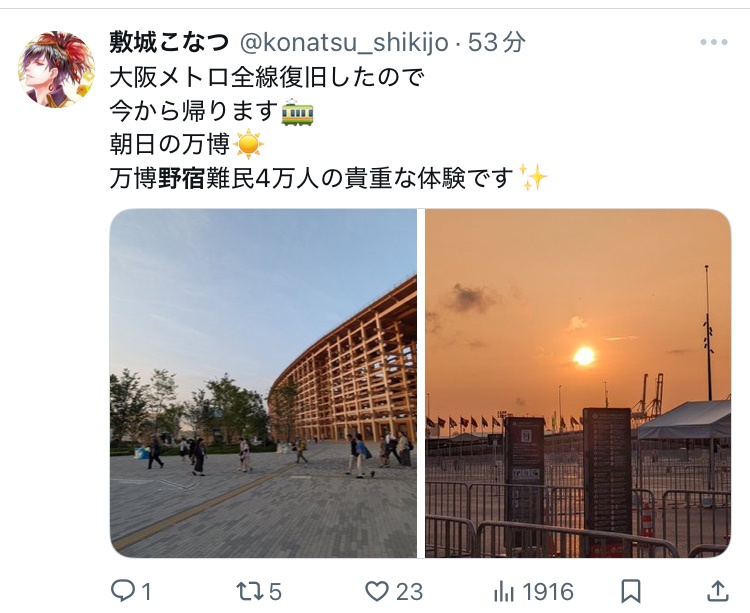Screen dimensions: 750x613
Task: Select the bold 野宿 keyword in text
Action: pos(181,178)
